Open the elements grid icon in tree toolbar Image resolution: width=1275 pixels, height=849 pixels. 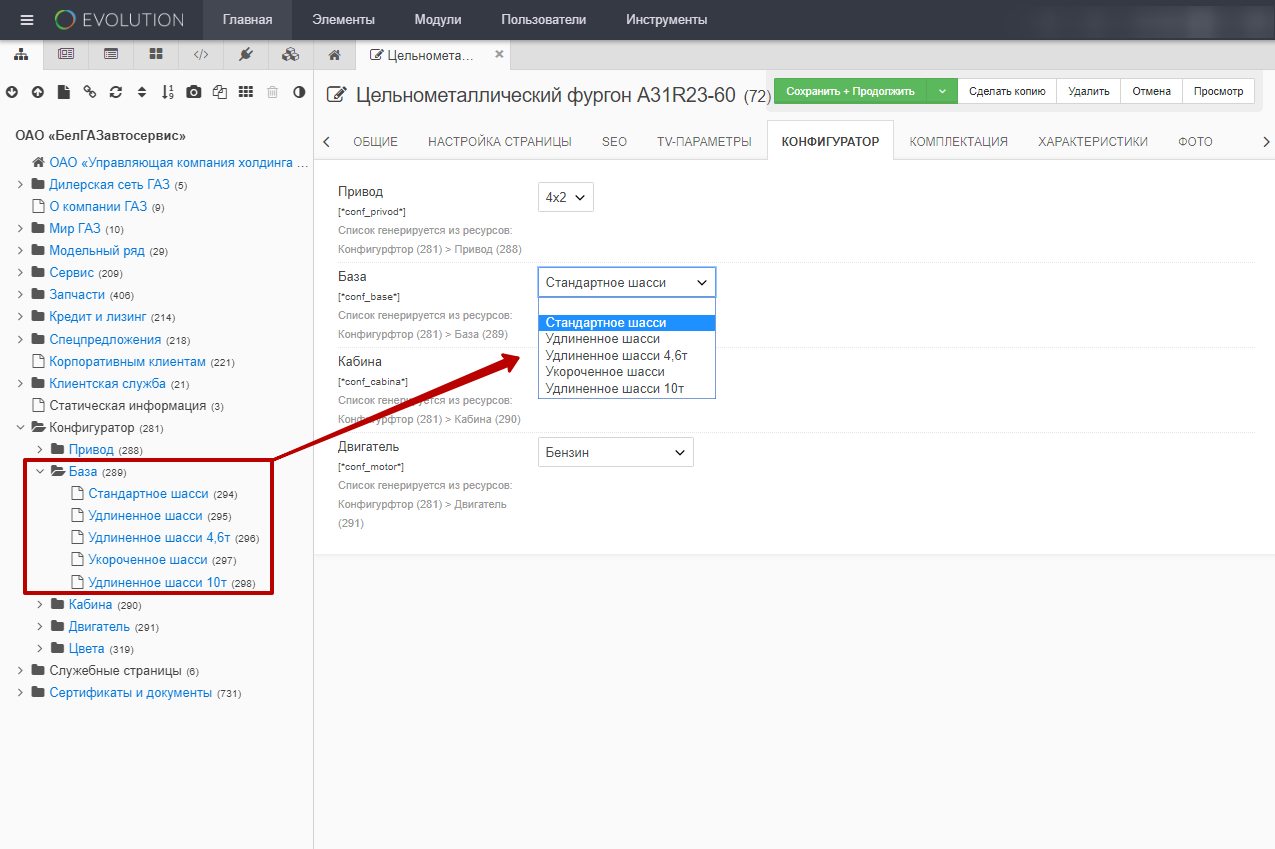click(246, 92)
